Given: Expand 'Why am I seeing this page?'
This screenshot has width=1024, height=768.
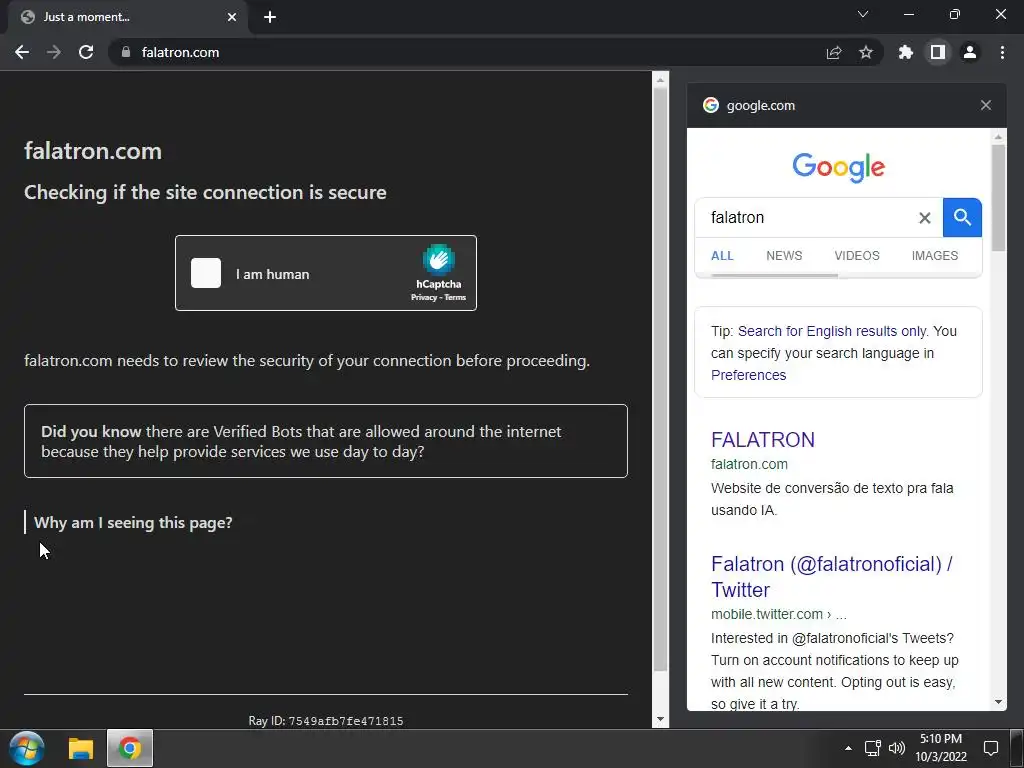Looking at the screenshot, I should pos(133,522).
